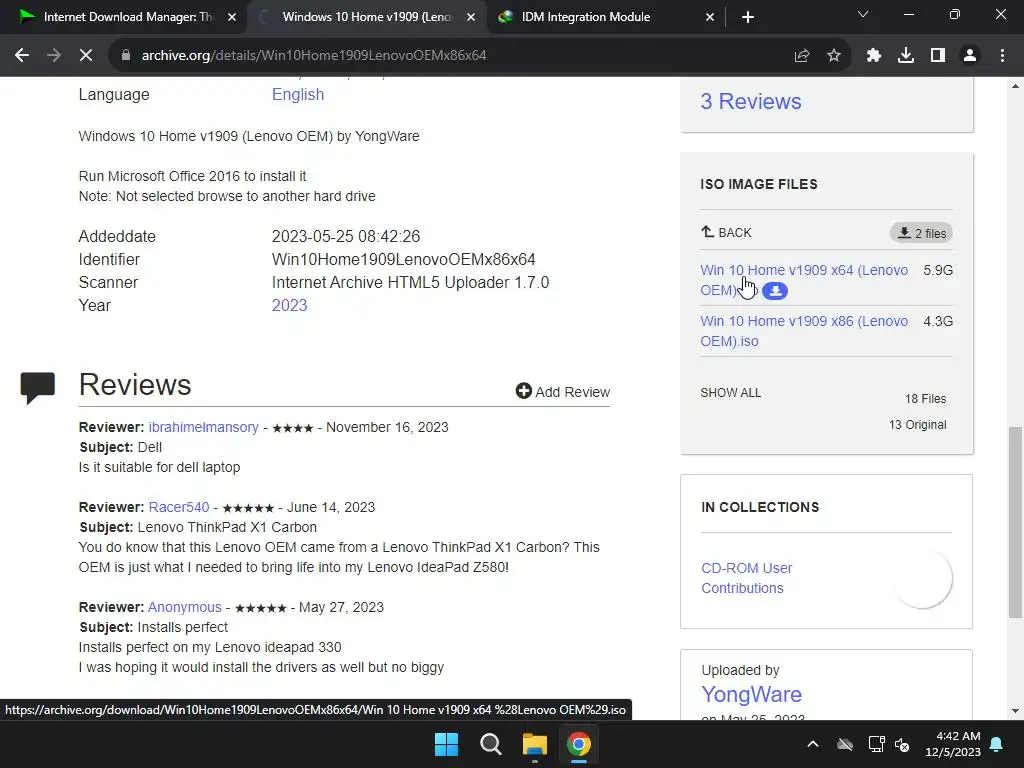
Task: Download Win 10 Home v1909 x64 ISO
Action: click(x=804, y=280)
